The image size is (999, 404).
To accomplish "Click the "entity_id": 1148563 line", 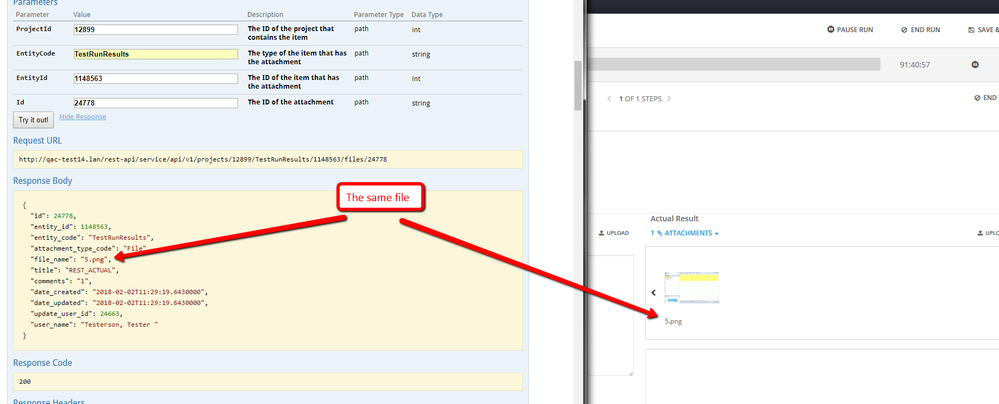I will [71, 227].
